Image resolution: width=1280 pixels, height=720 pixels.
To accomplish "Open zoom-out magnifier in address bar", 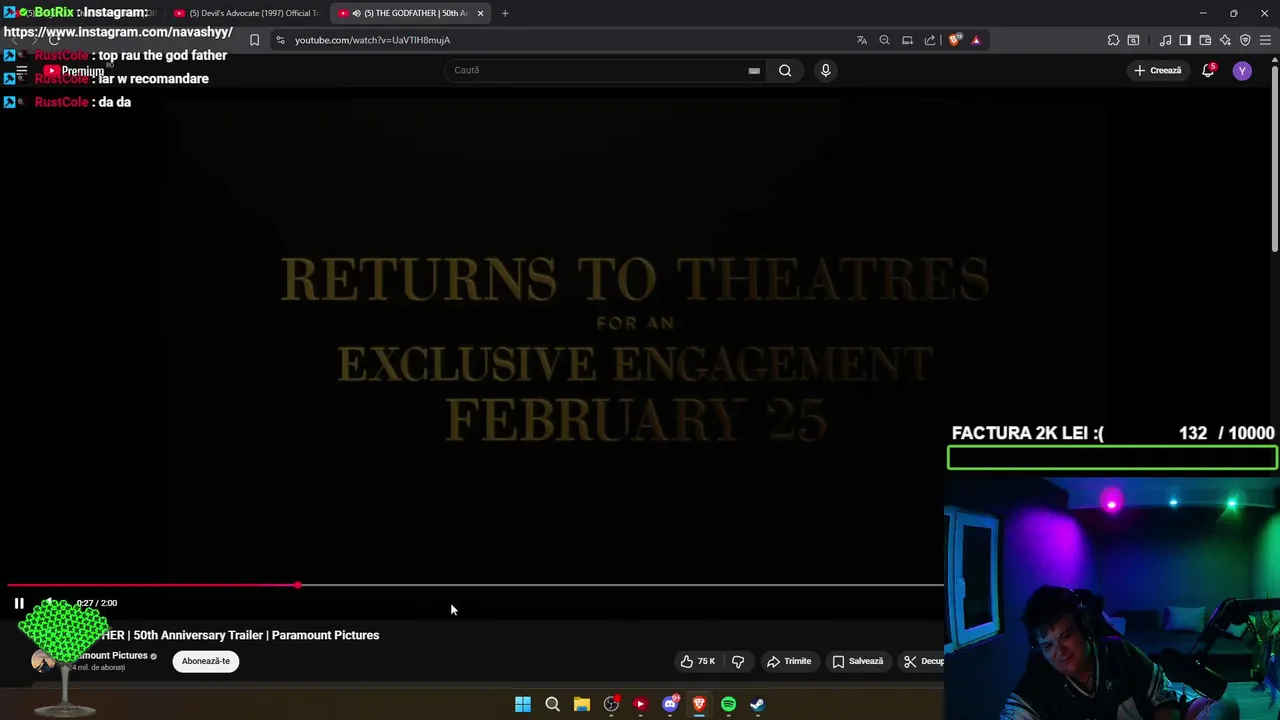I will point(884,40).
